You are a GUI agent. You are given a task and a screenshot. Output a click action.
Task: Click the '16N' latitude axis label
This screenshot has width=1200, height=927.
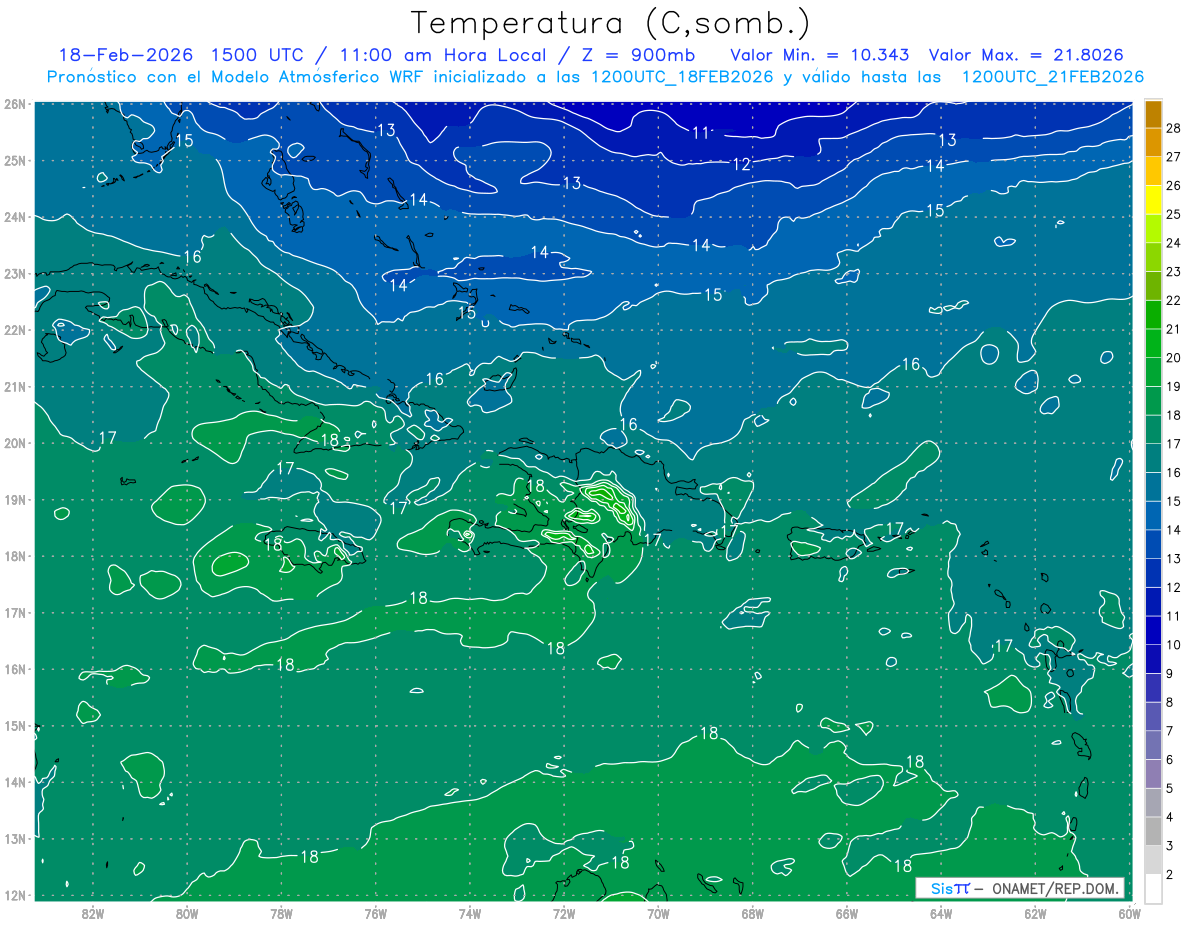point(14,669)
